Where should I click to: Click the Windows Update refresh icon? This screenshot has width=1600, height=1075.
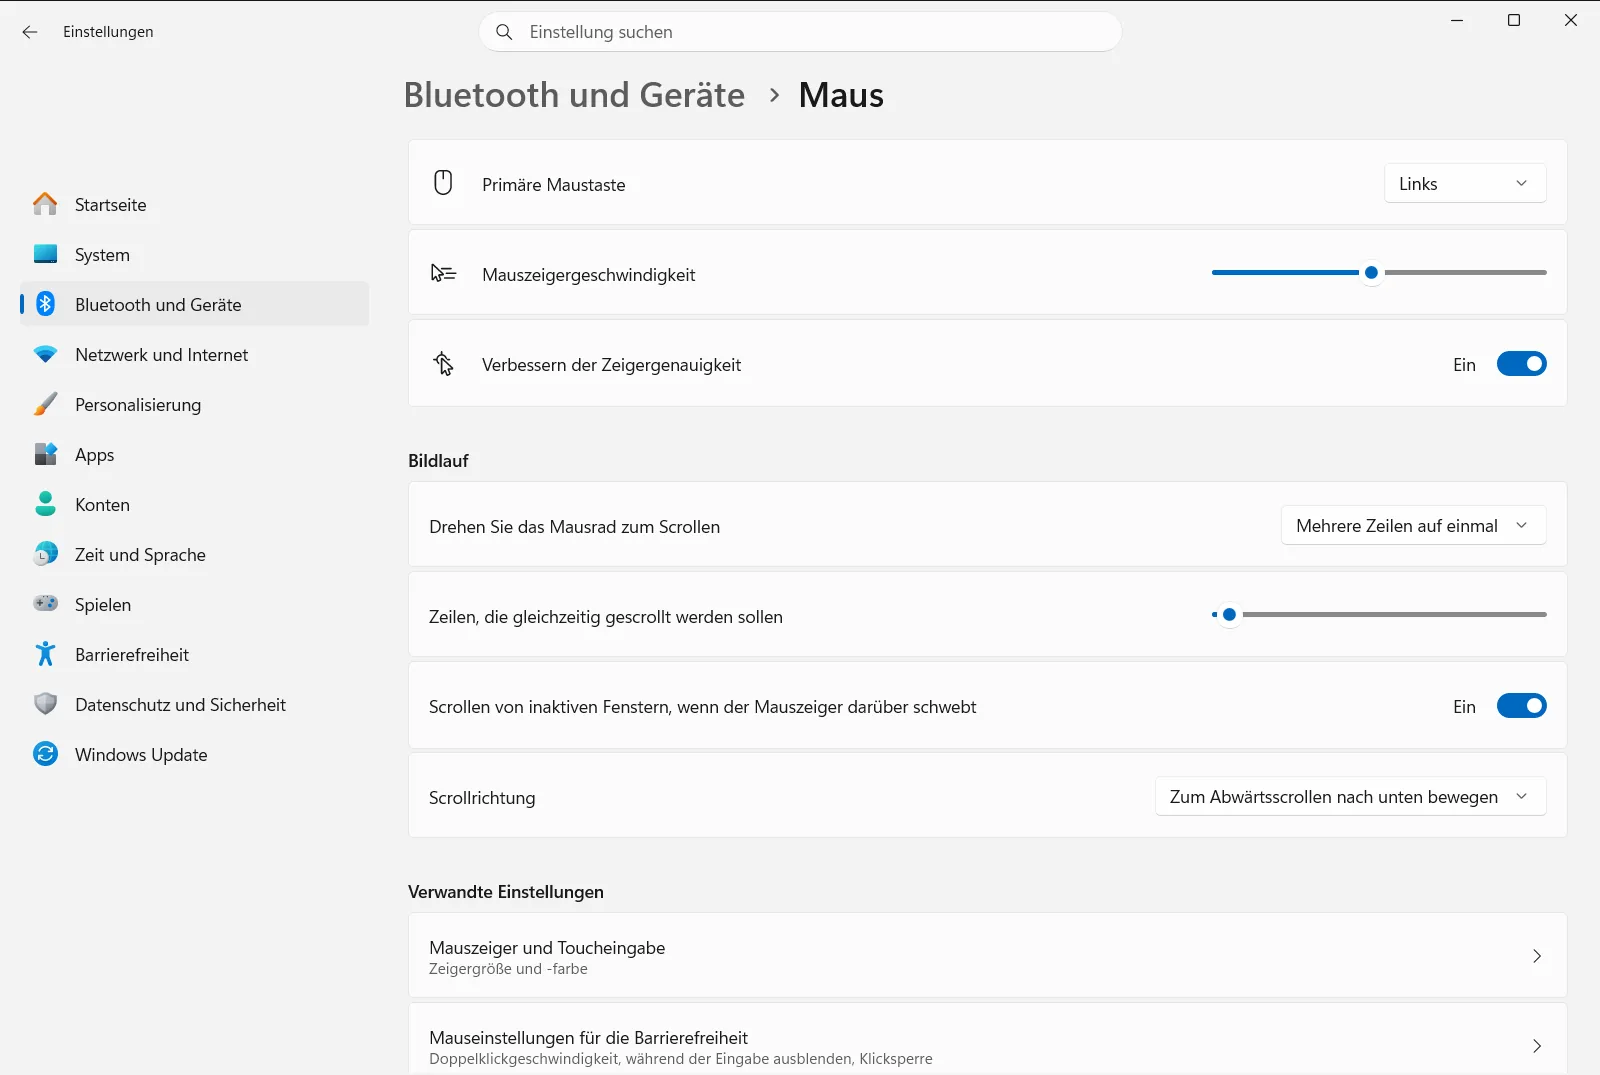click(x=45, y=754)
